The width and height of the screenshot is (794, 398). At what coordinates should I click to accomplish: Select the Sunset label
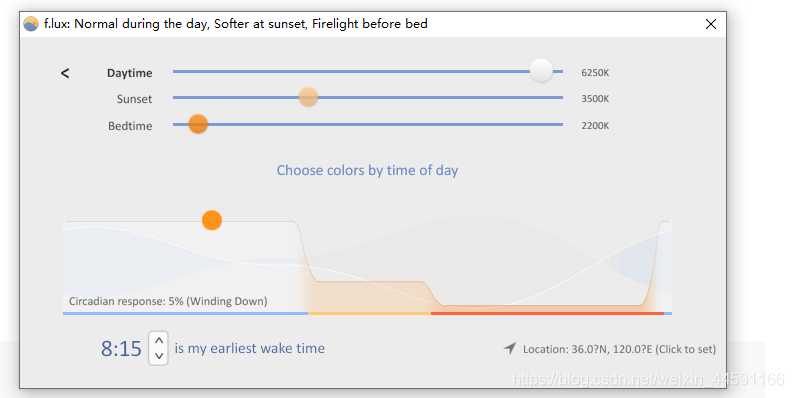coord(134,99)
